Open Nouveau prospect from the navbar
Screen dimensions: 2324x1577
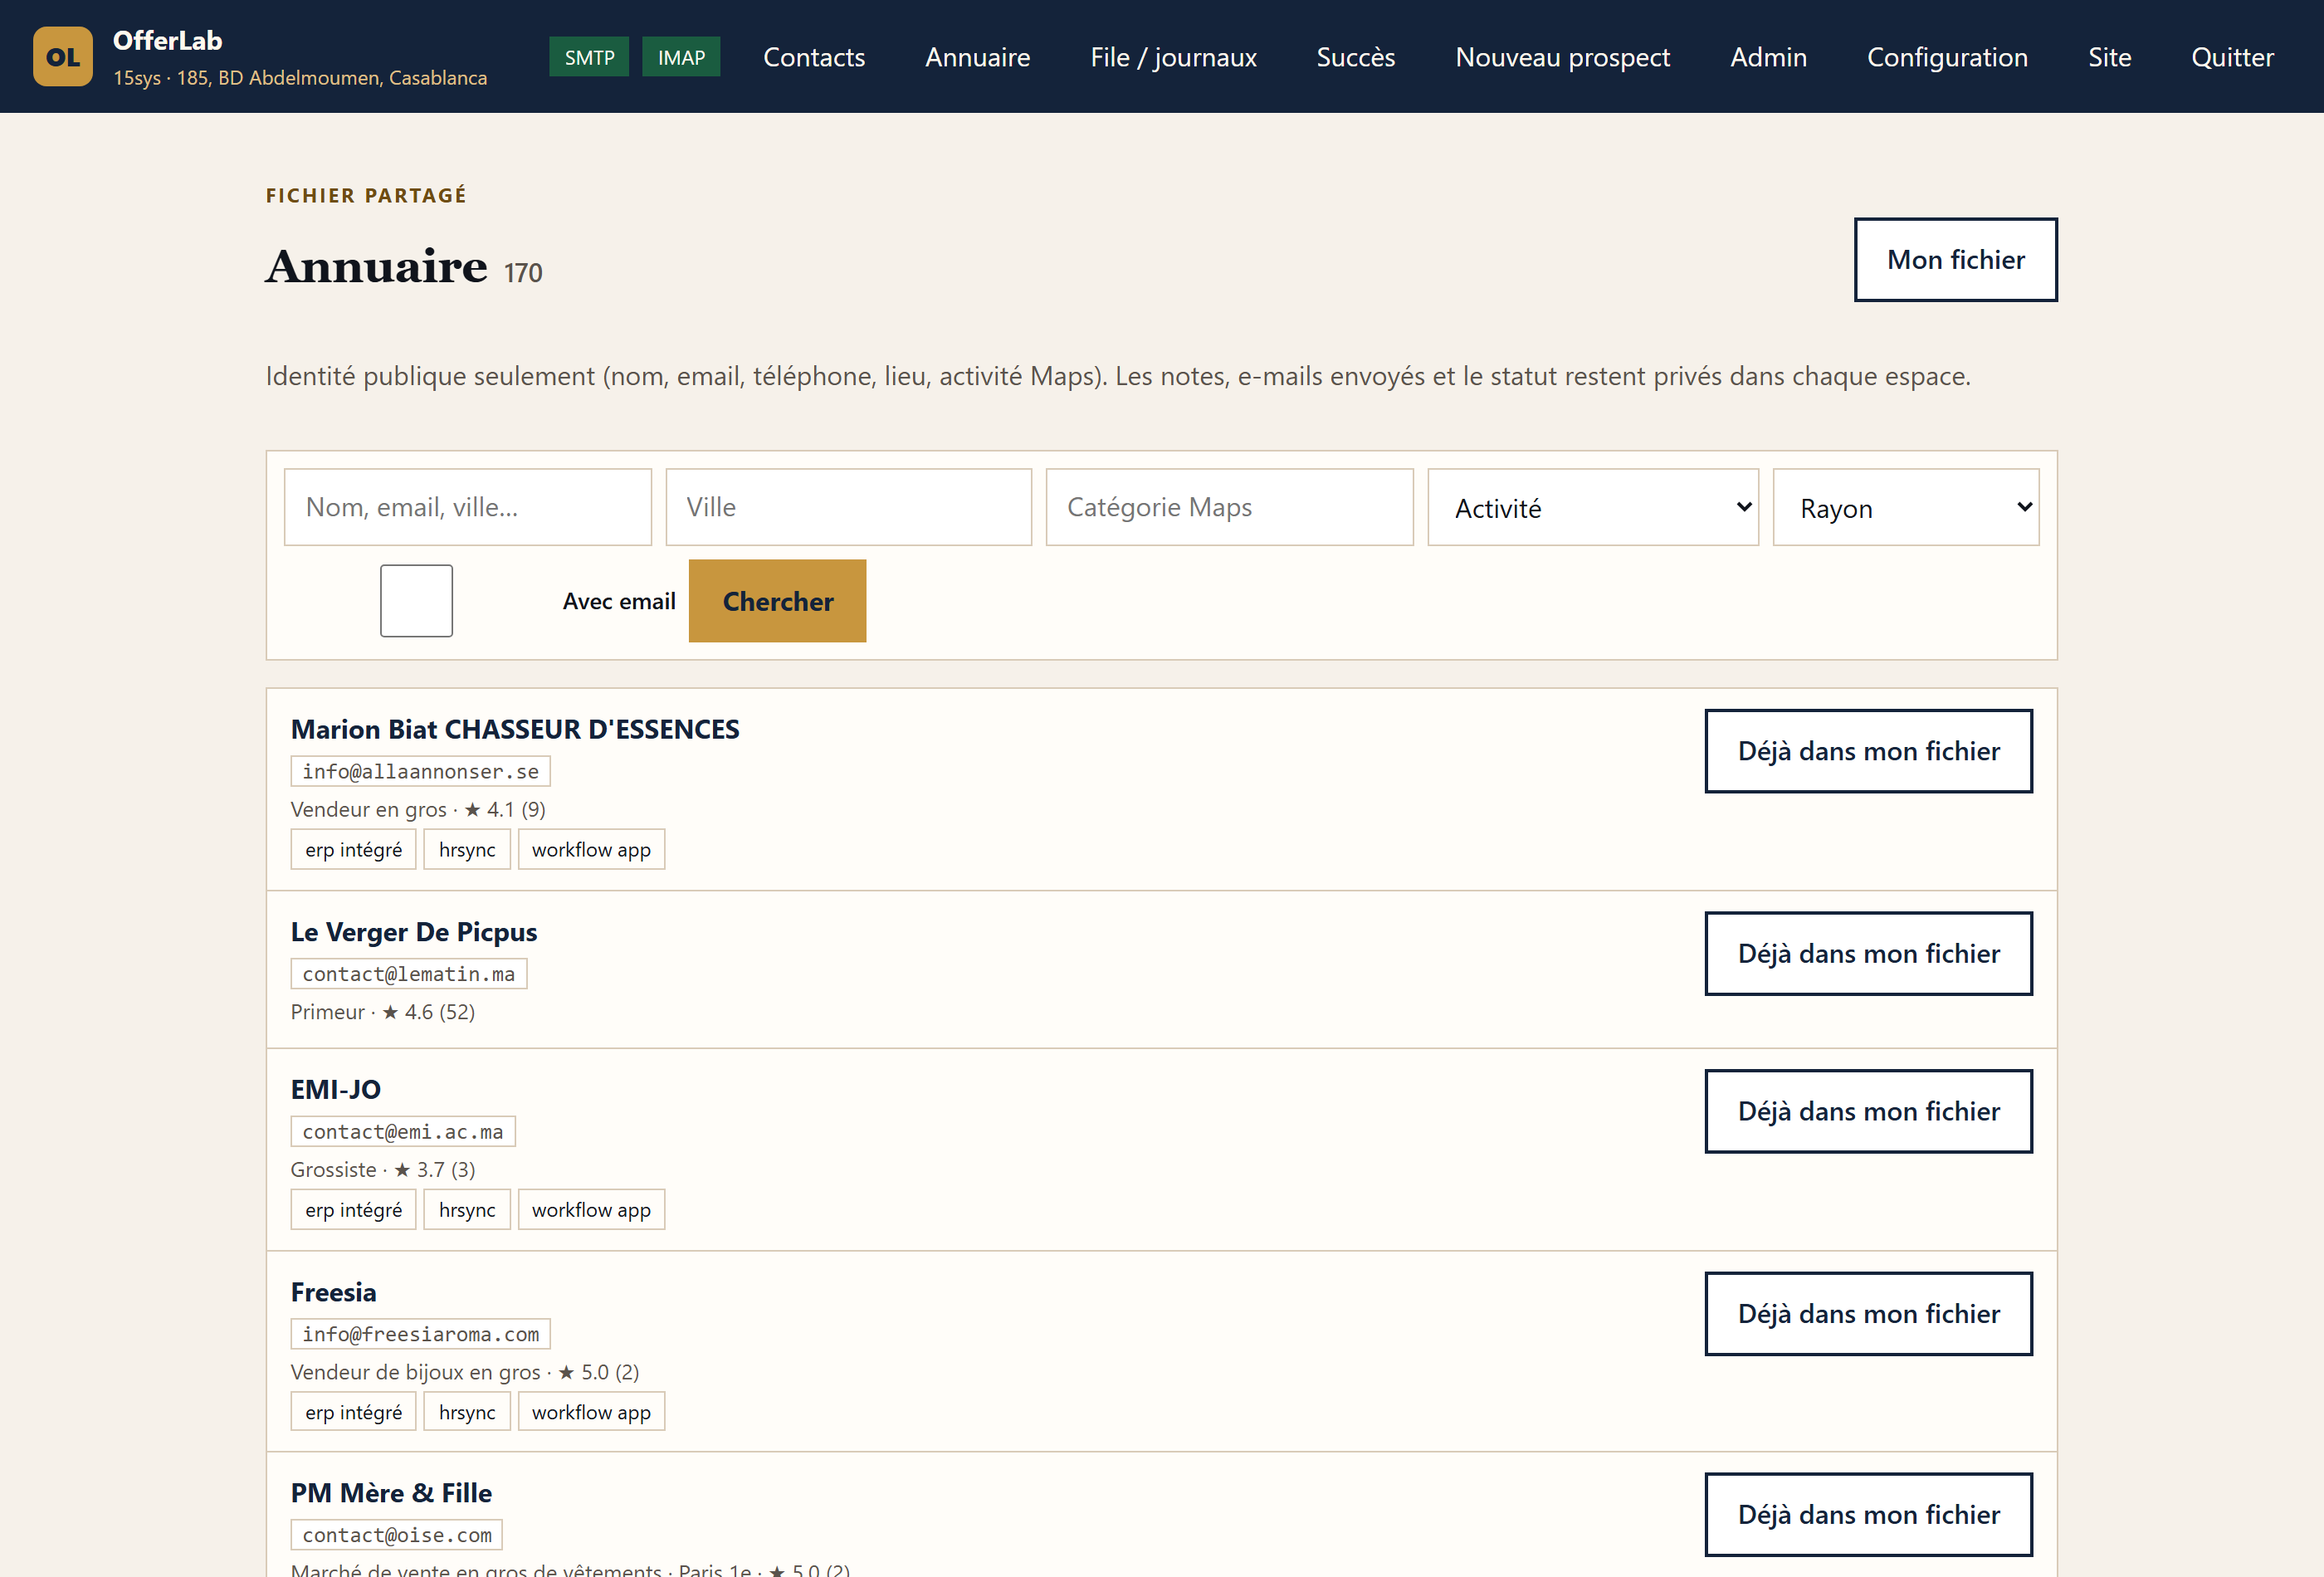(x=1562, y=57)
